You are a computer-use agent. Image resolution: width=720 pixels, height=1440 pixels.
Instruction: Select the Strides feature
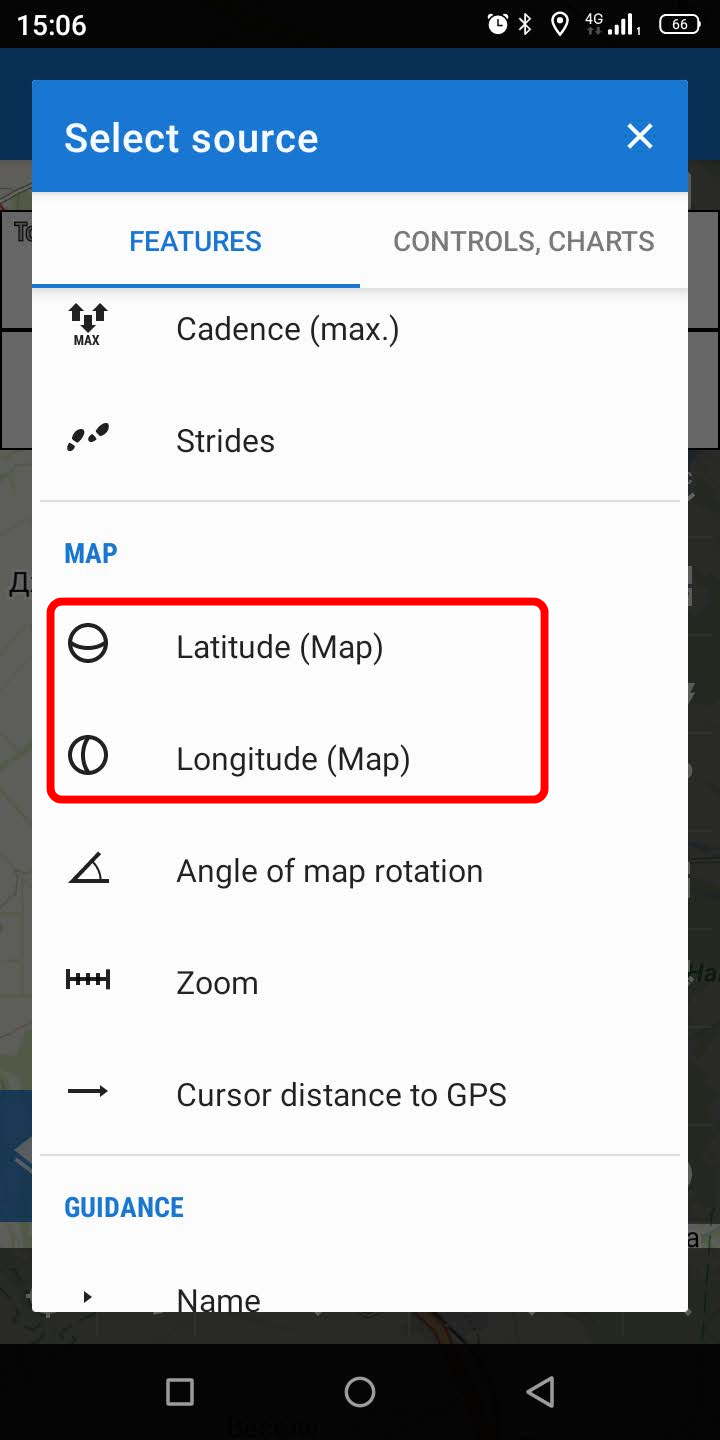225,441
